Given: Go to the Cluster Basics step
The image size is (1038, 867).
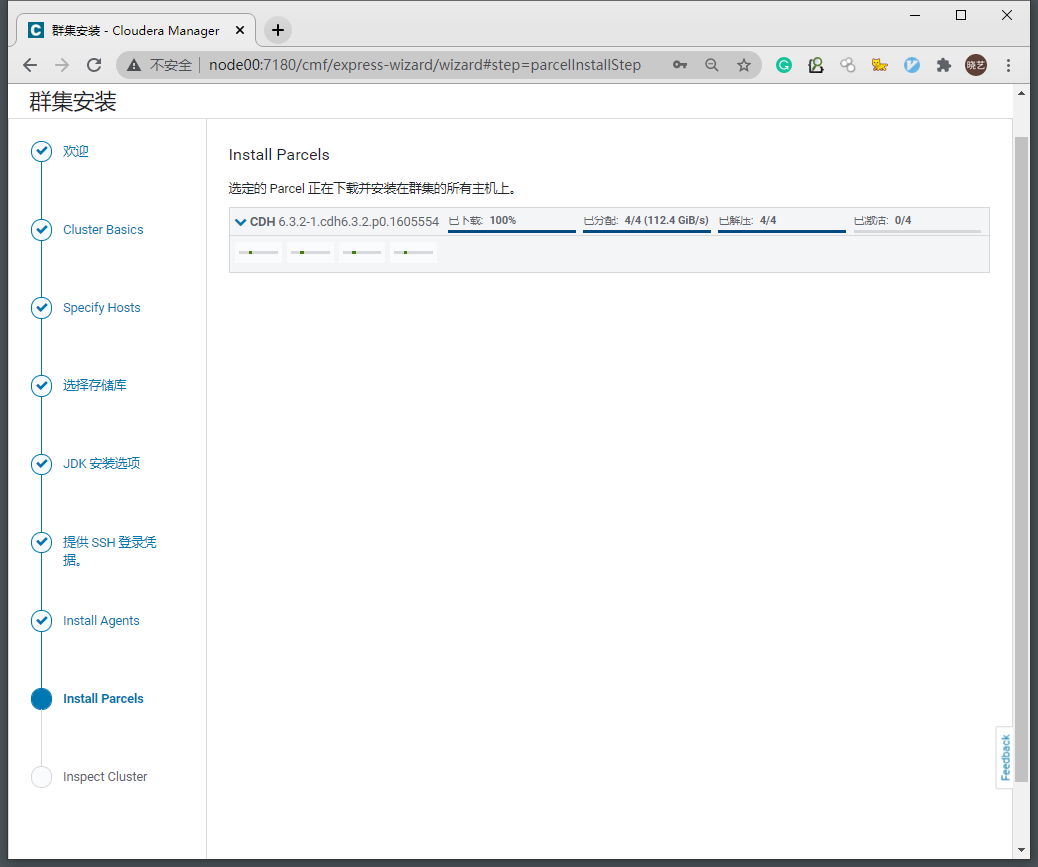Looking at the screenshot, I should [x=103, y=230].
